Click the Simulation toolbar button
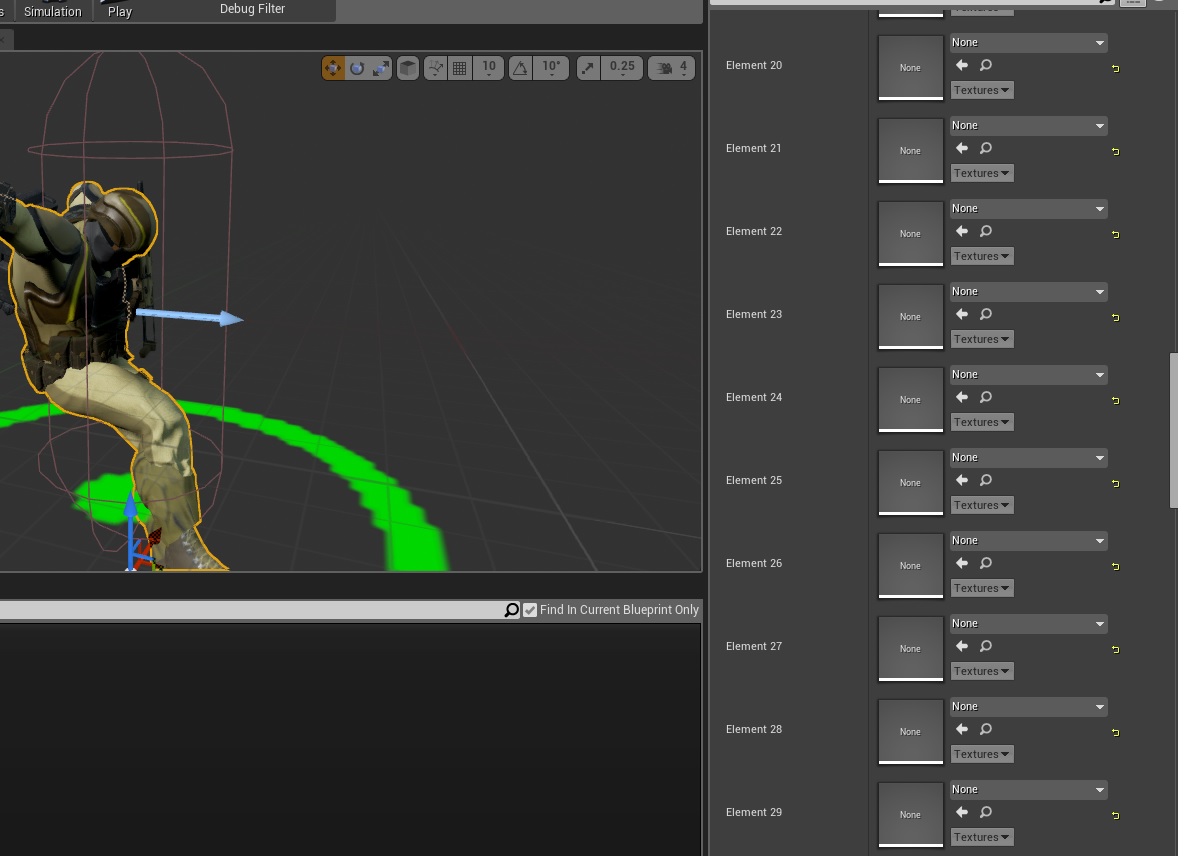1184x856 pixels. [x=52, y=11]
